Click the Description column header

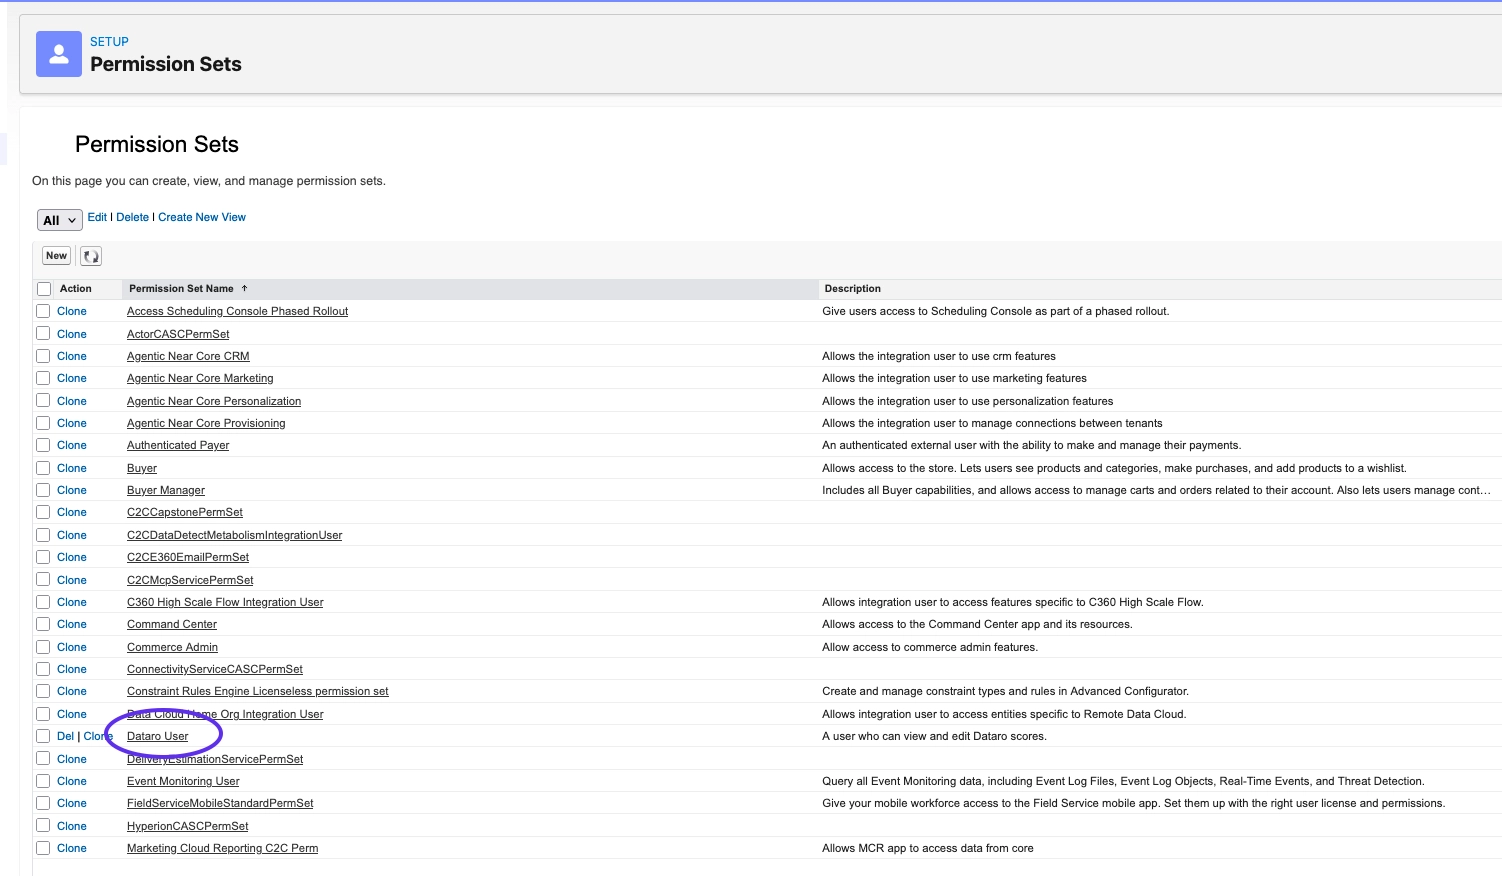point(852,288)
